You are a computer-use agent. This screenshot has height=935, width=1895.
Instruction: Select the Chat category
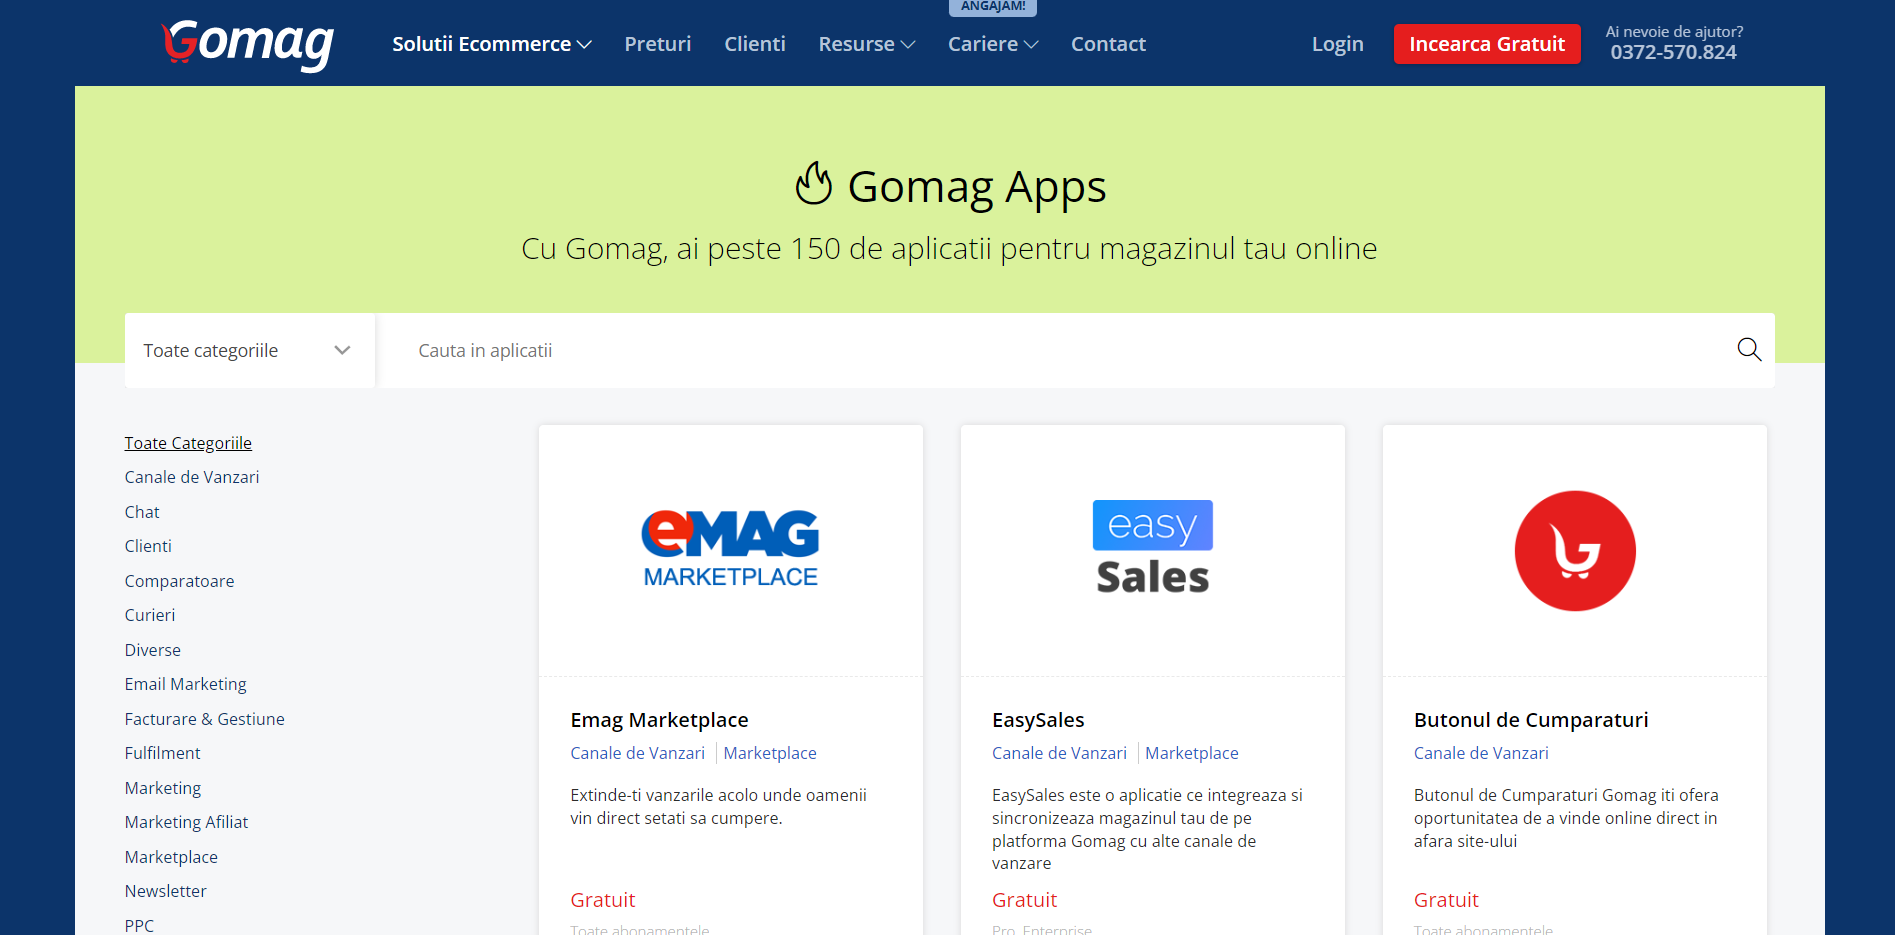click(142, 512)
